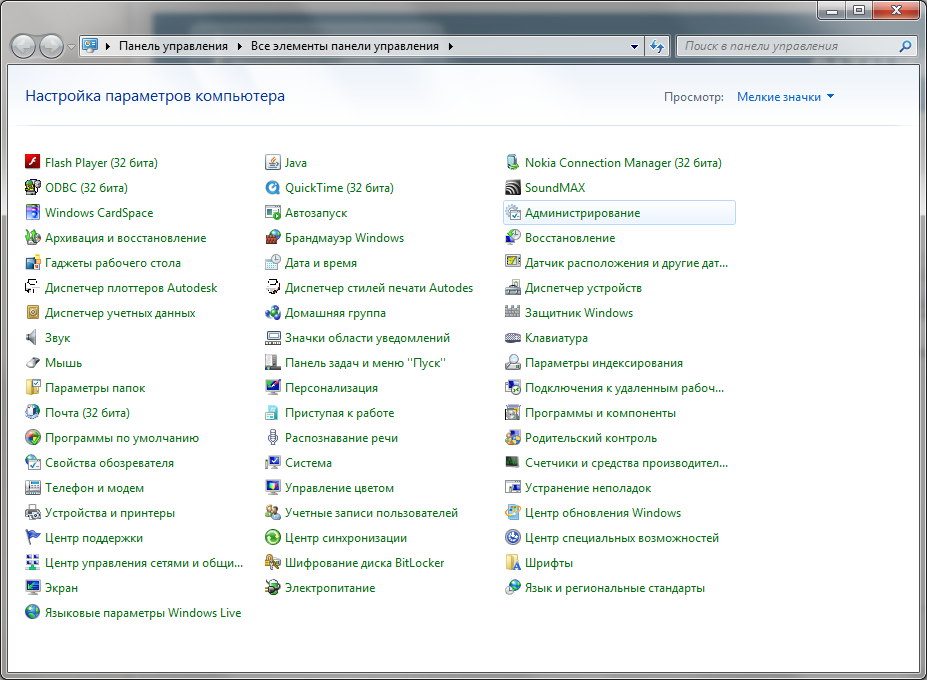The height and width of the screenshot is (680, 927).
Task: Open Диспетчер плоттеров Autodesk
Action: 131,288
